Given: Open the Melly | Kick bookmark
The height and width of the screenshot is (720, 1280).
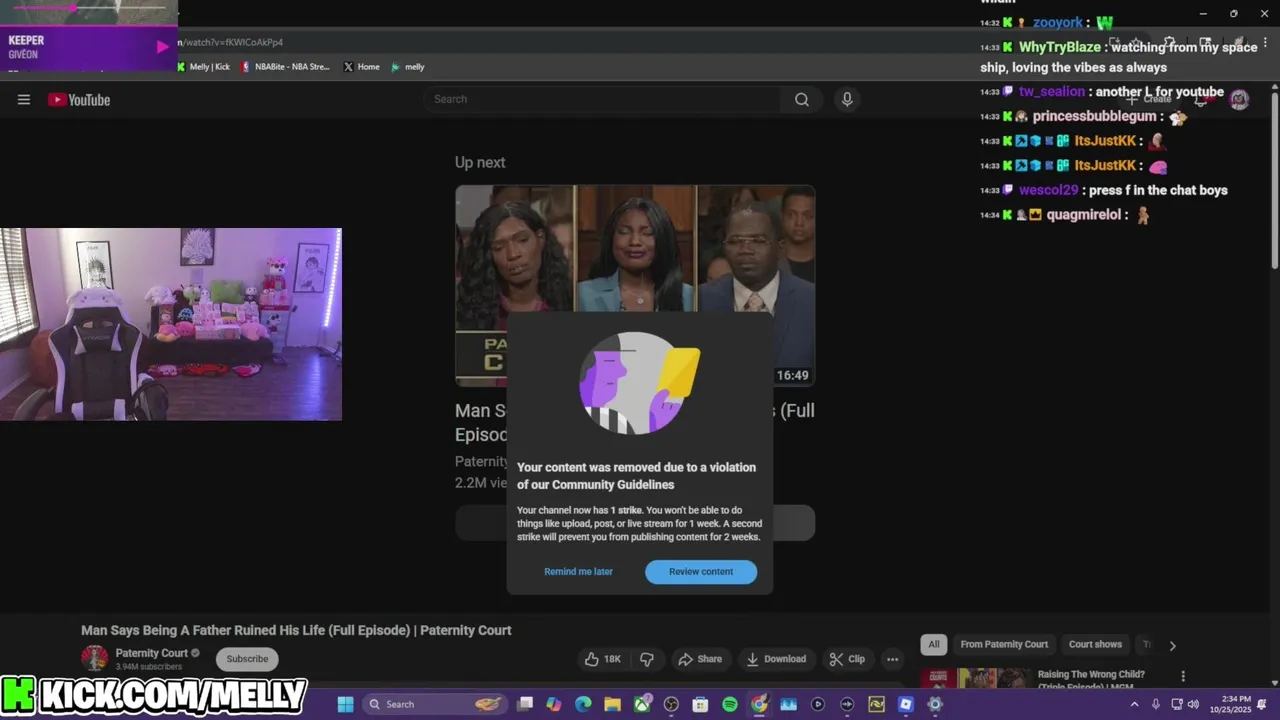Looking at the screenshot, I should [203, 67].
